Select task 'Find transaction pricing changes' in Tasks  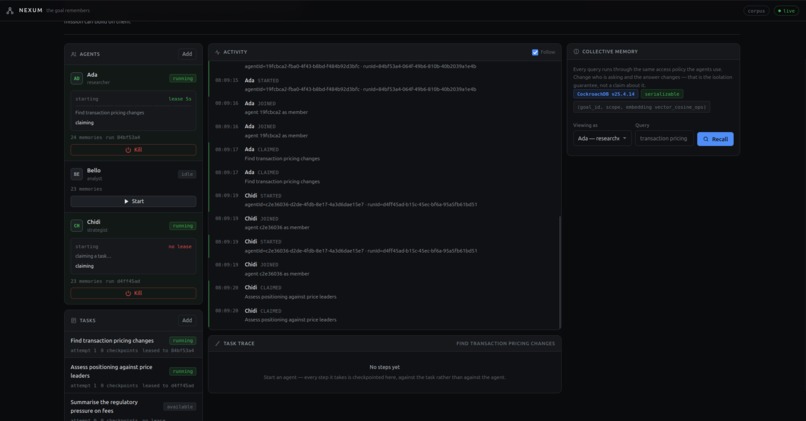tap(133, 345)
